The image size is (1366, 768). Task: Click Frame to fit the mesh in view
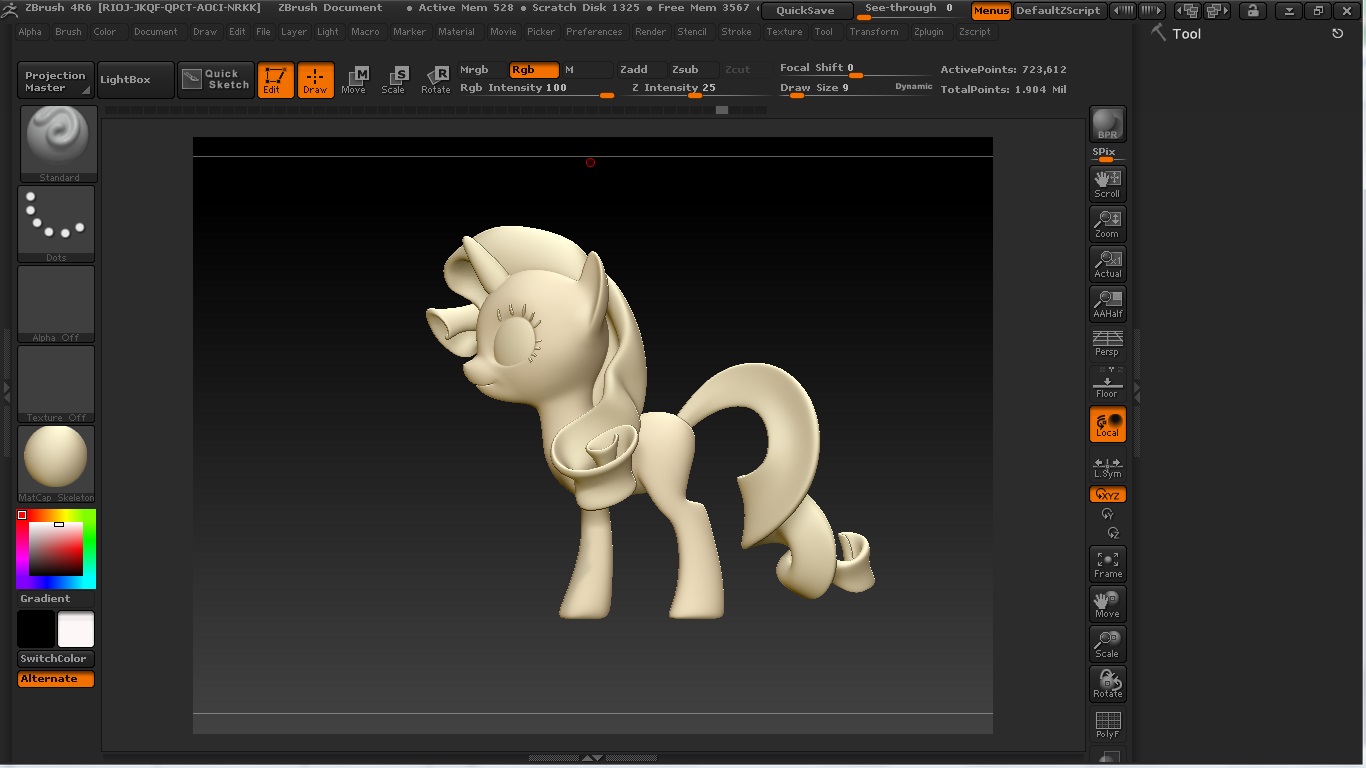1107,564
